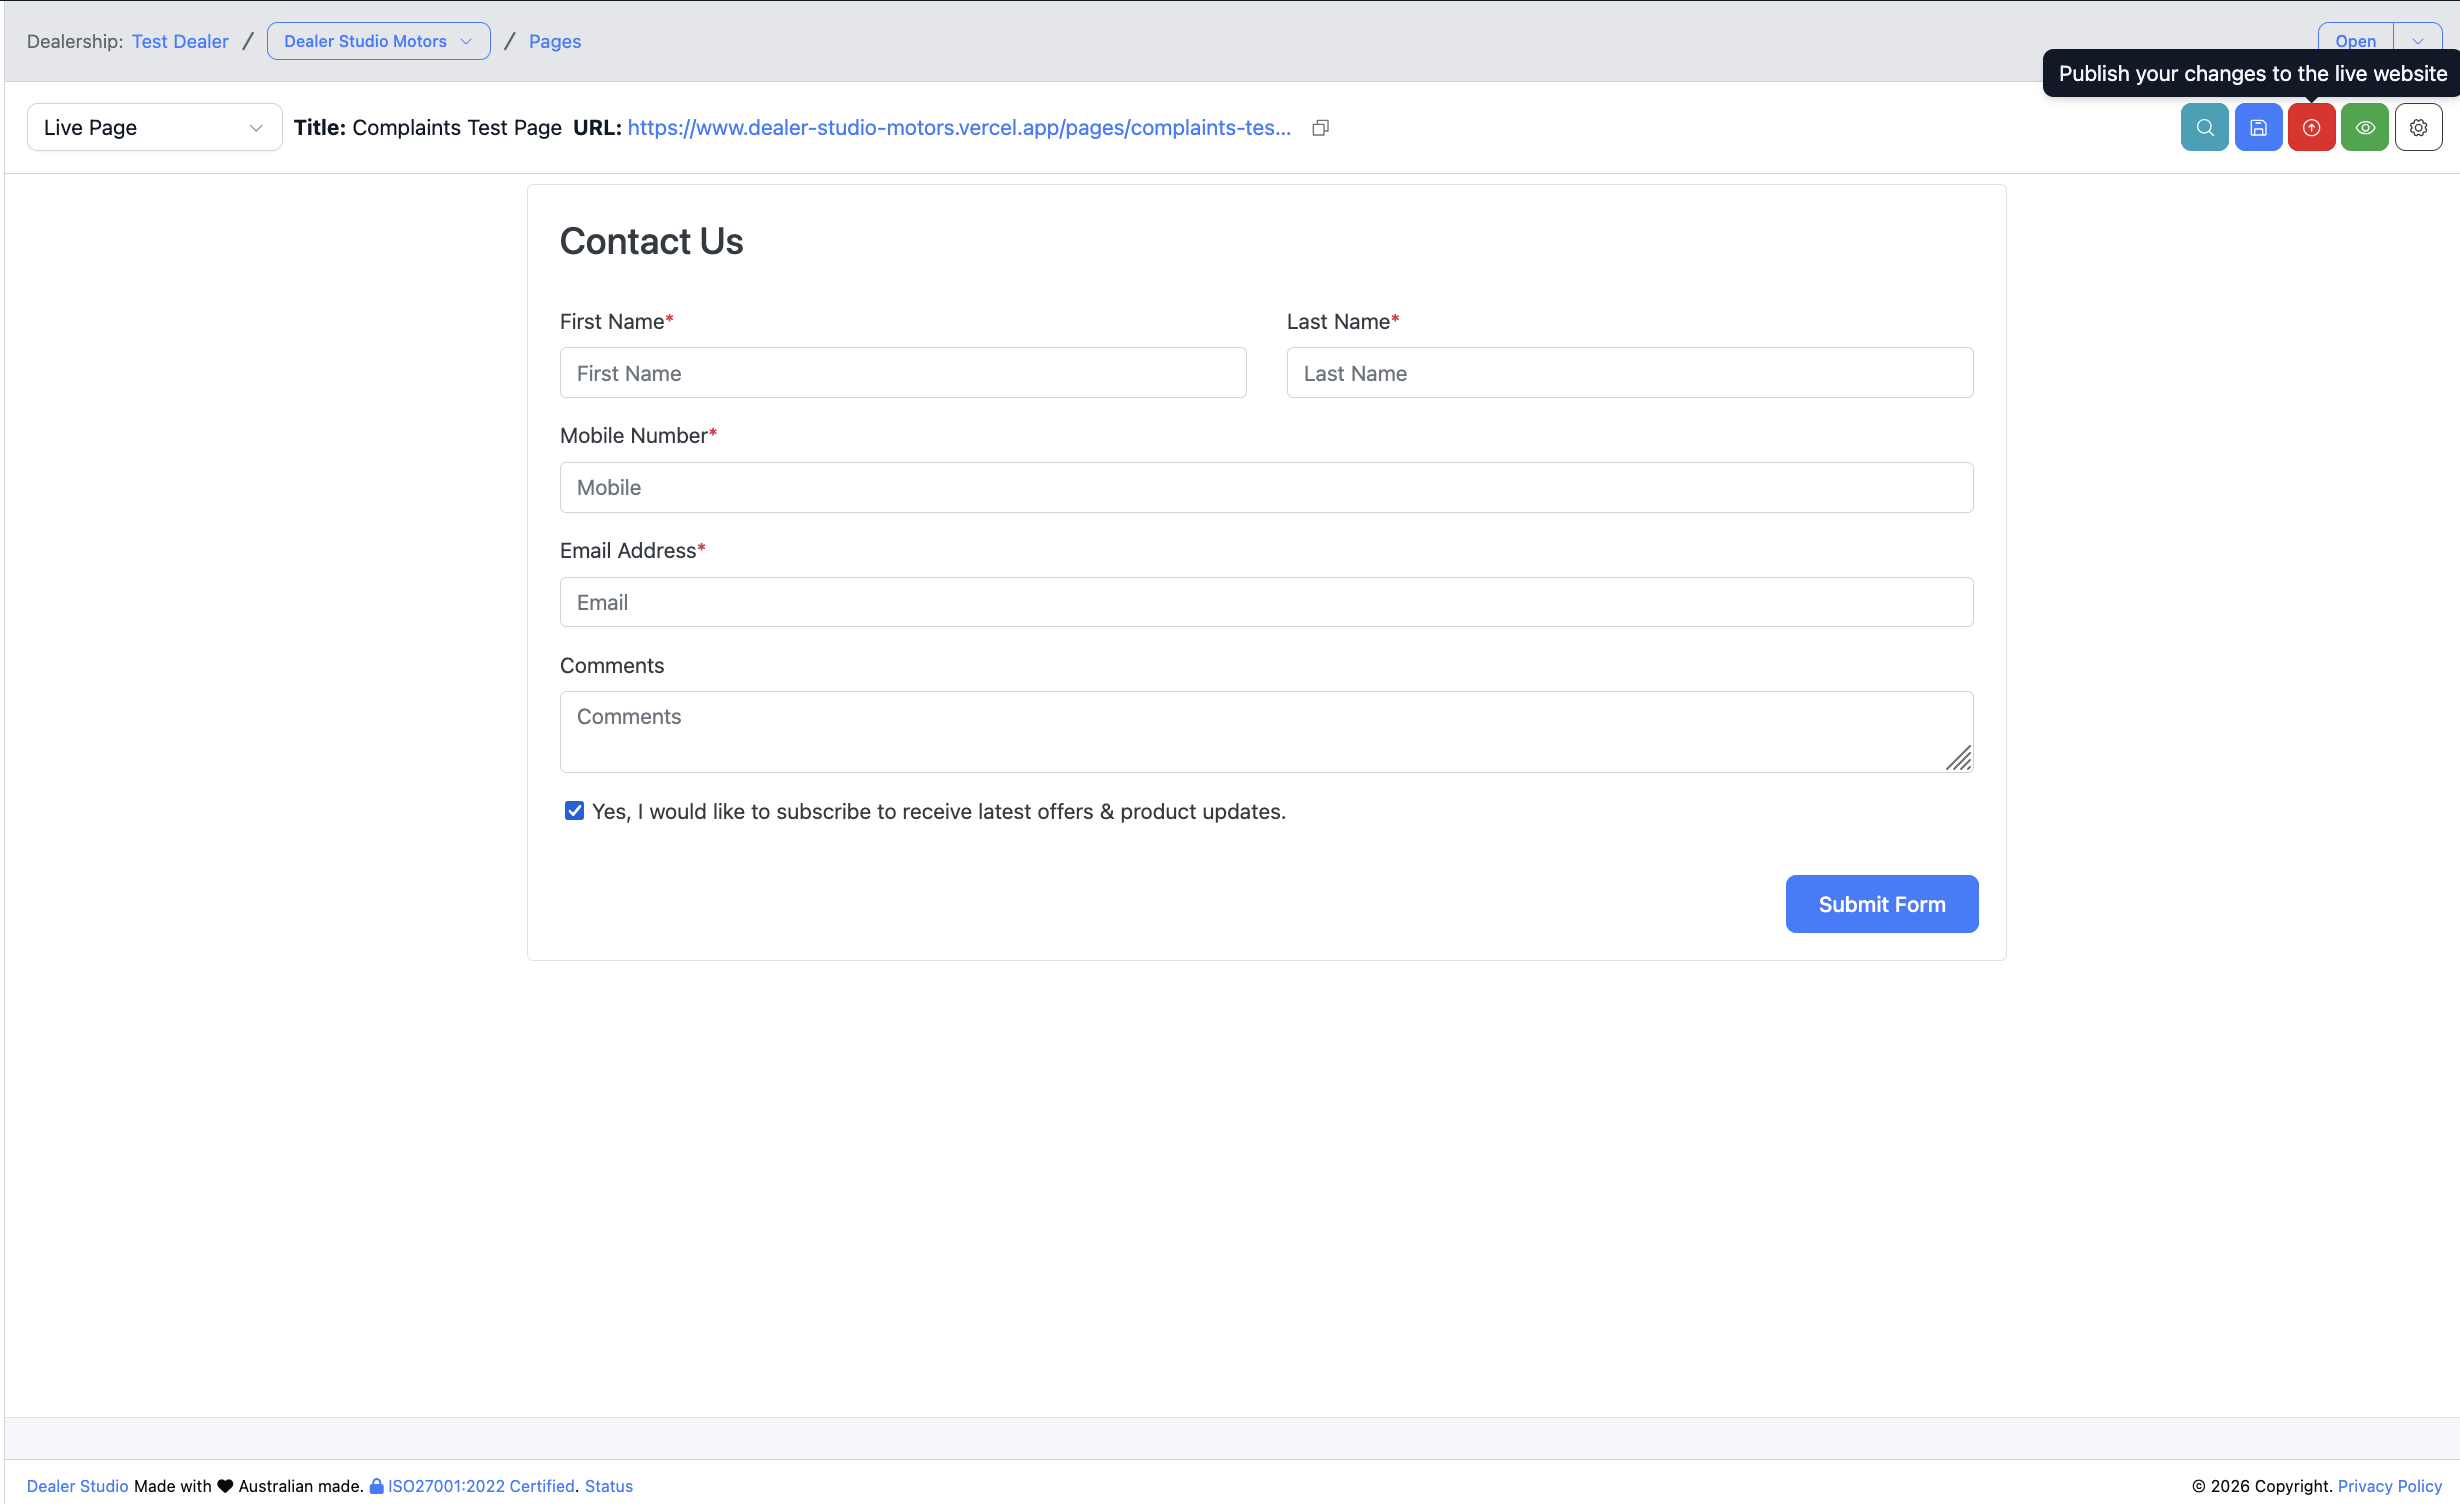2460x1504 pixels.
Task: Click the teal search icon button
Action: [x=2204, y=127]
